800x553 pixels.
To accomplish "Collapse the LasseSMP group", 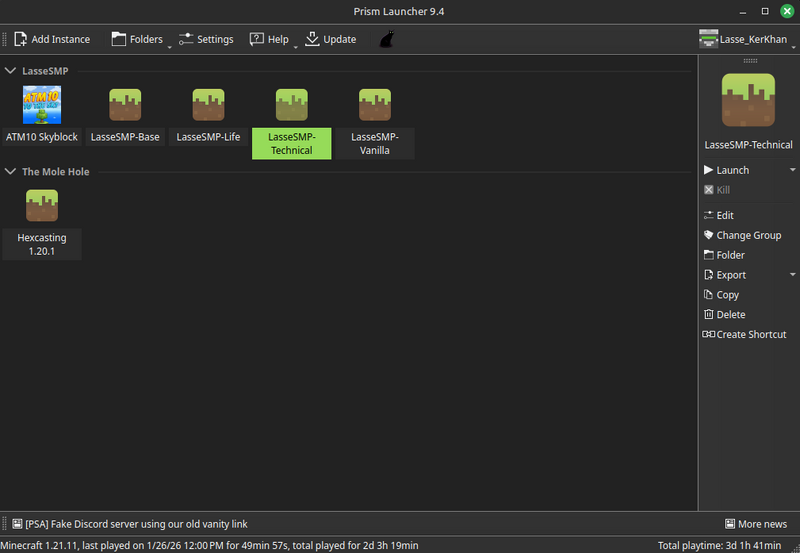I will 11,71.
